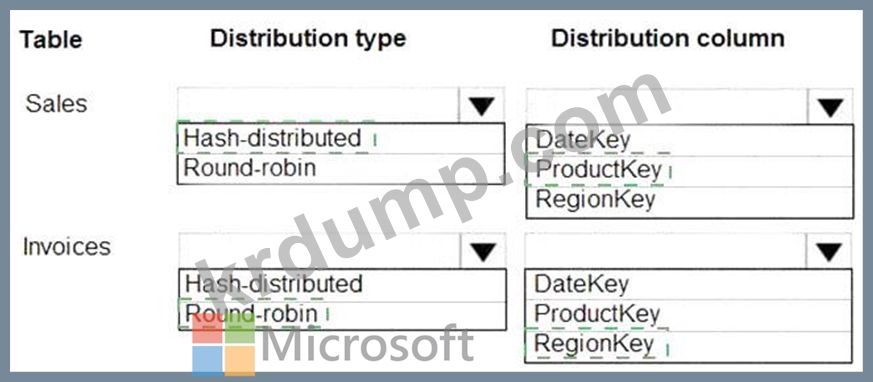Open the Sales distribution column dropdown arrow
Image resolution: width=873 pixels, height=382 pixels.
[x=830, y=106]
